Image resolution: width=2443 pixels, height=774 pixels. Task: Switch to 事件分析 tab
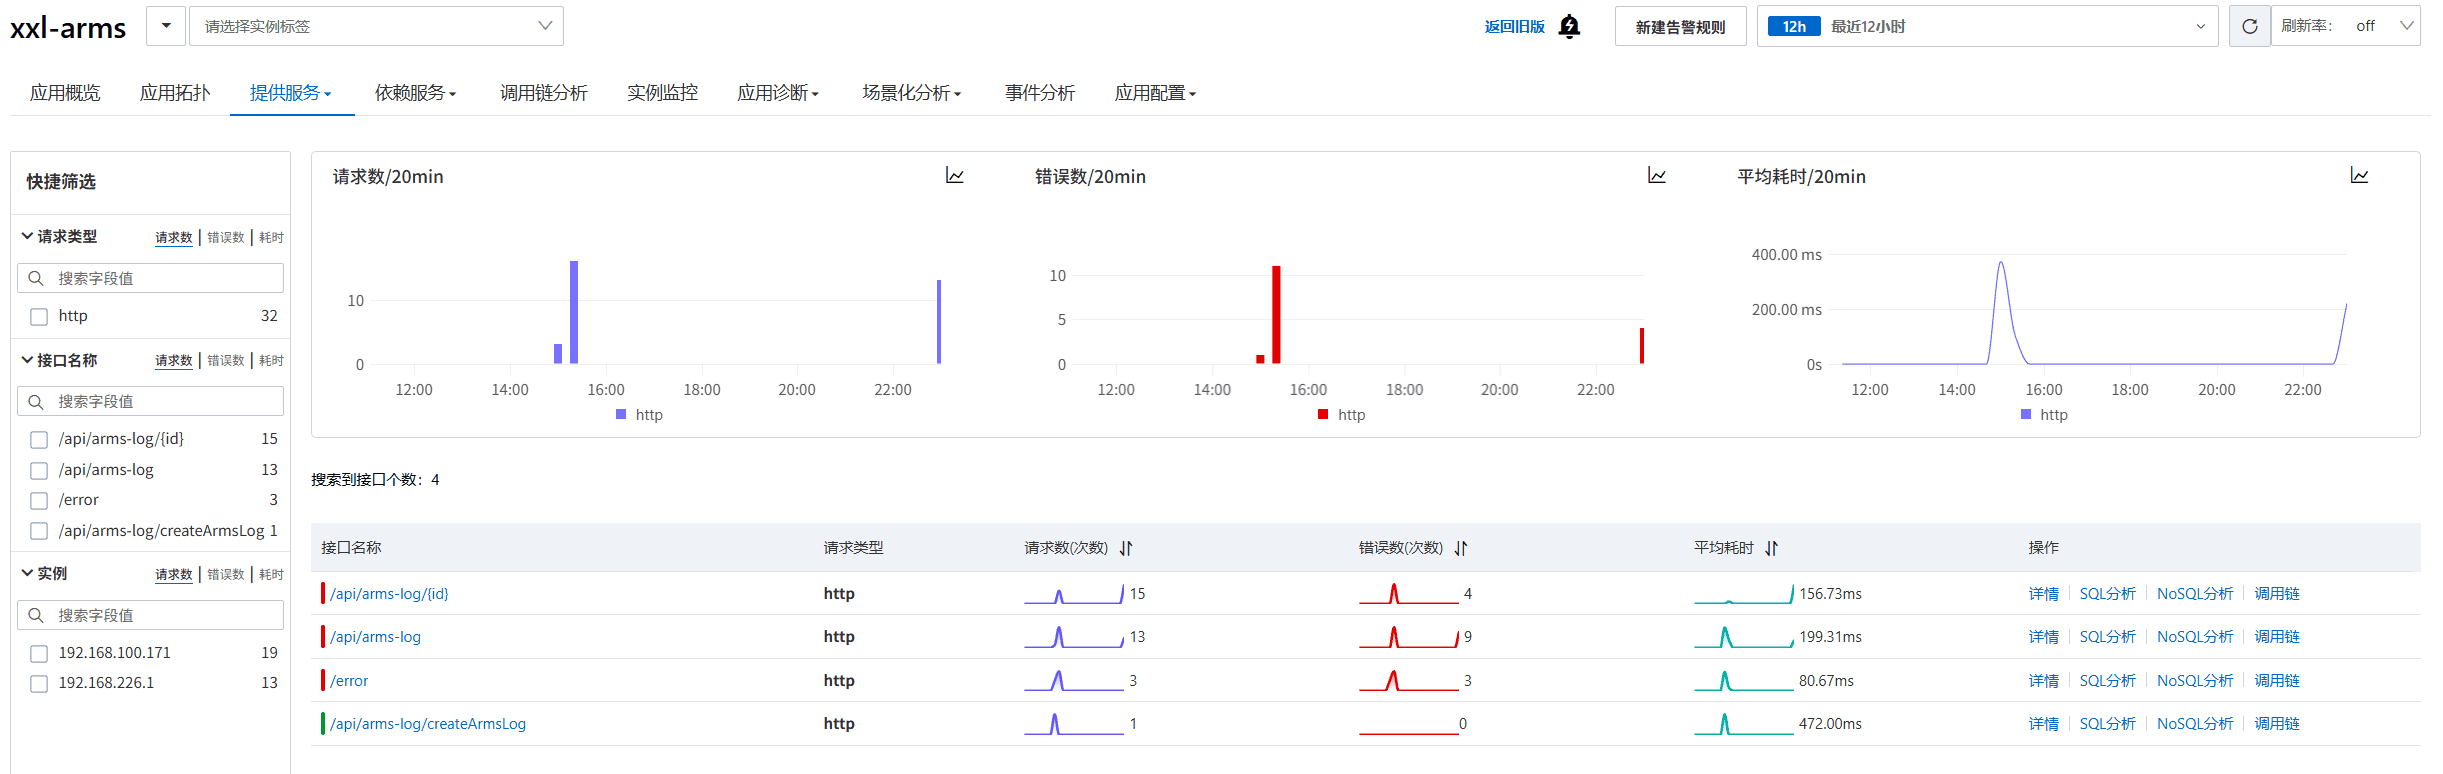click(1040, 93)
